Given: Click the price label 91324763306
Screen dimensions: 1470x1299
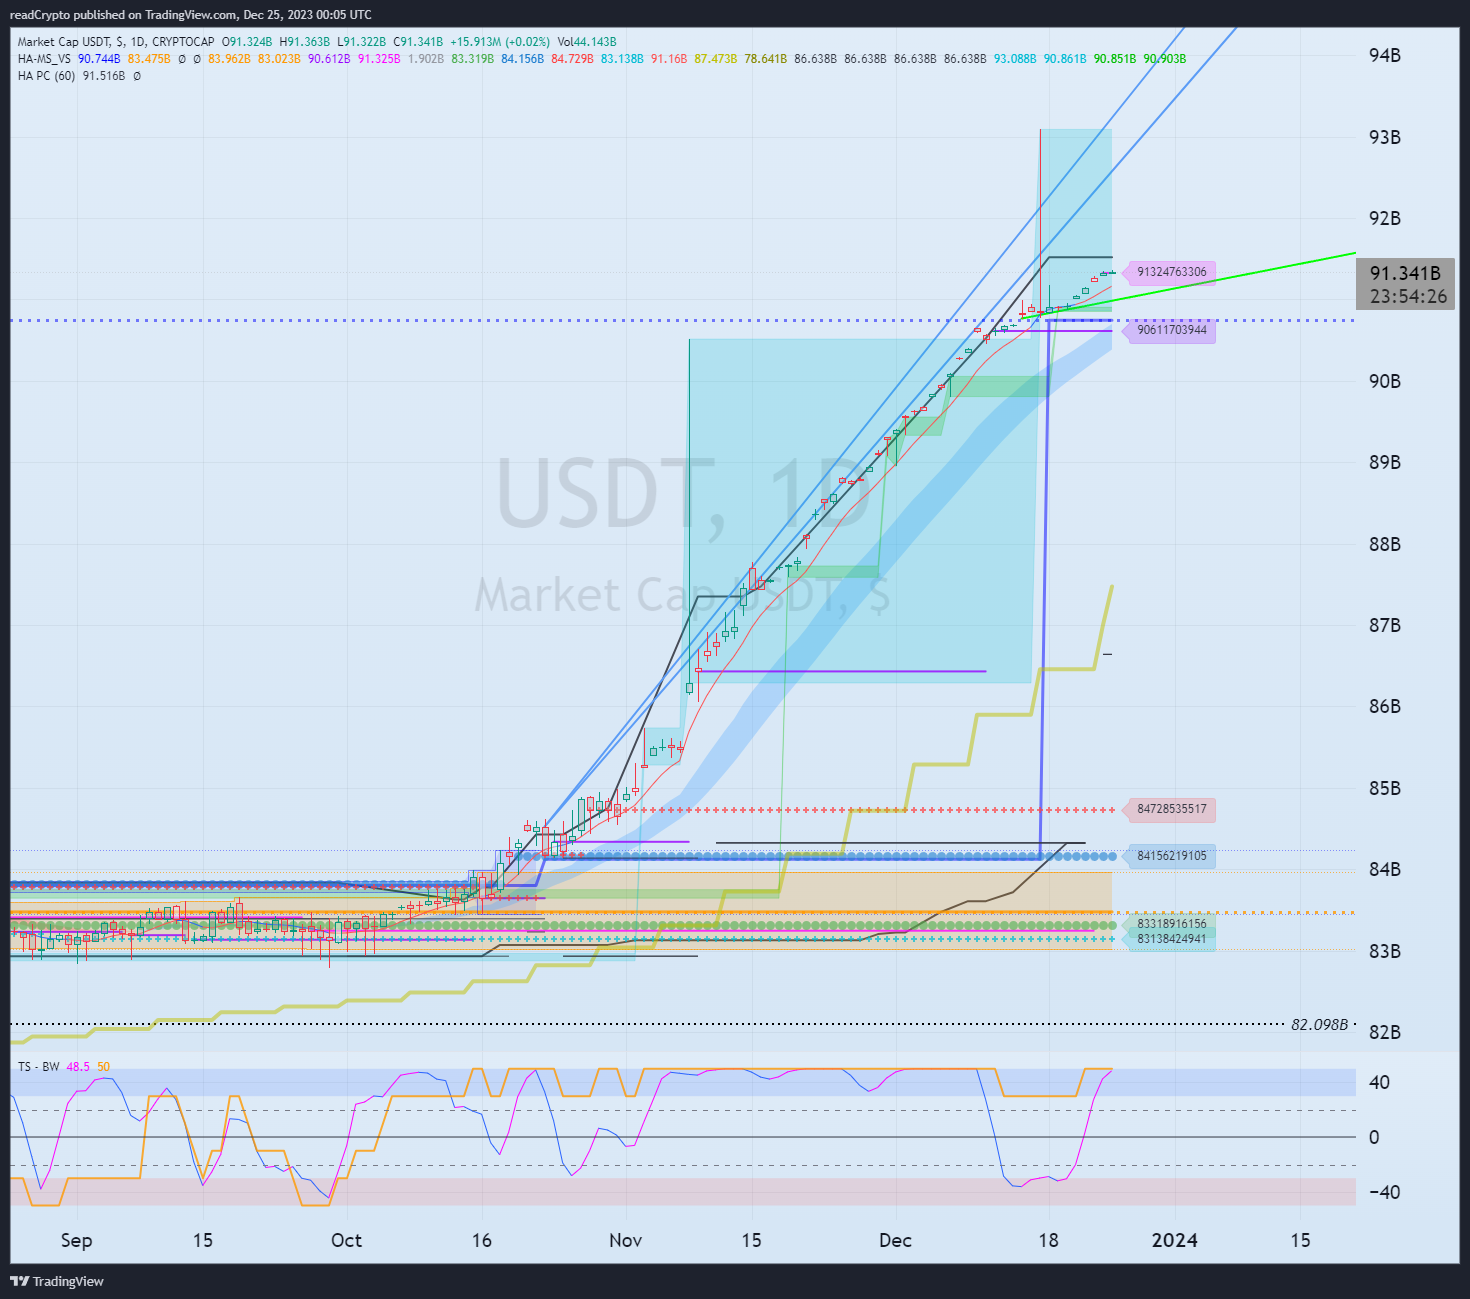Looking at the screenshot, I should tap(1172, 272).
